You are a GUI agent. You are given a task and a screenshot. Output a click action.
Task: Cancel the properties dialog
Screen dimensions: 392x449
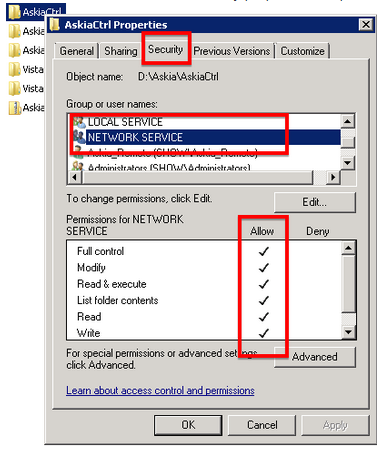262,425
